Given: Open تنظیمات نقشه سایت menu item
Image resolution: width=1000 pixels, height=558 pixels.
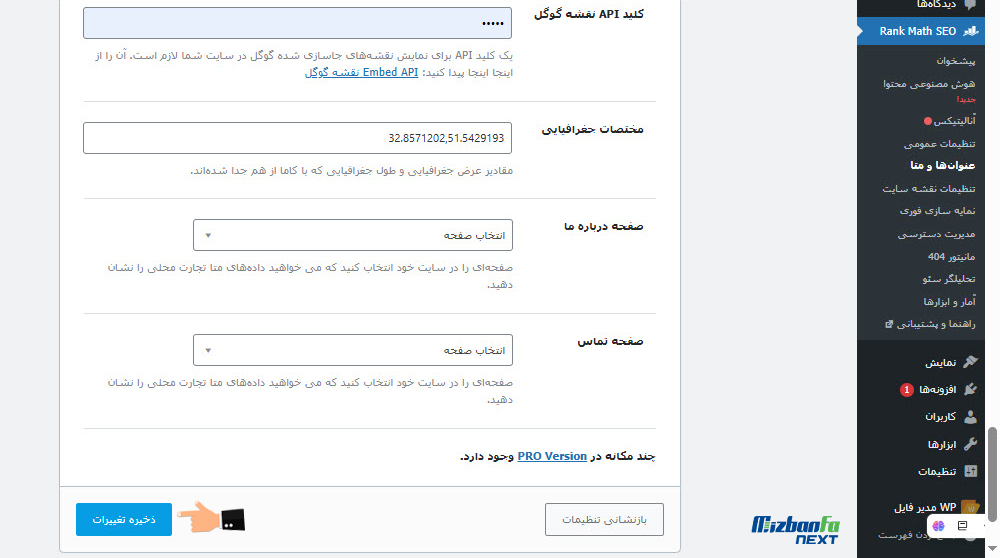Looking at the screenshot, I should tap(929, 188).
